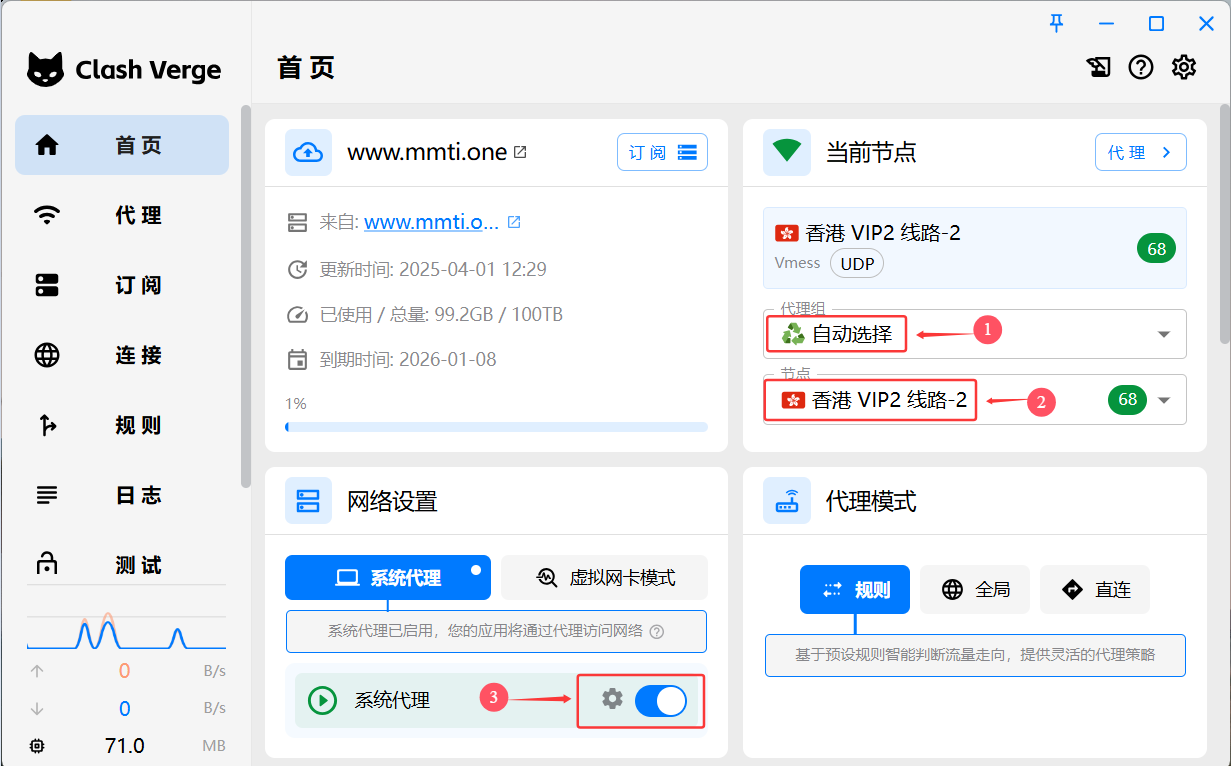Open the 节点 香港 VIP2 线路-2 dropdown
The image size is (1231, 766).
coord(1164,400)
